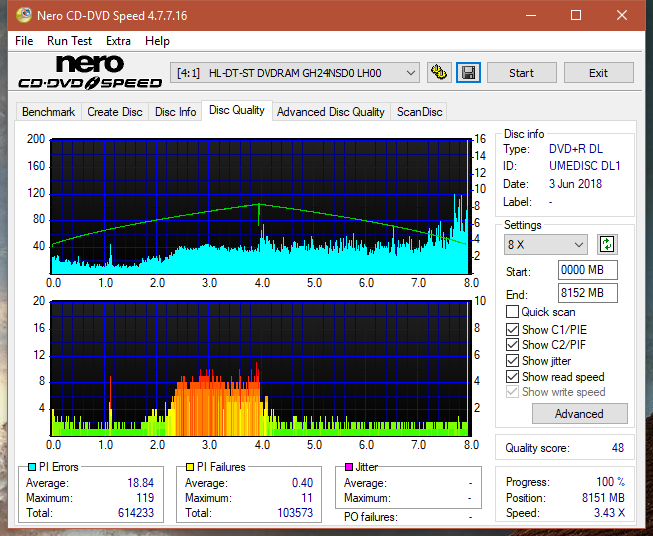Click the green refresh speed settings icon

[607, 244]
